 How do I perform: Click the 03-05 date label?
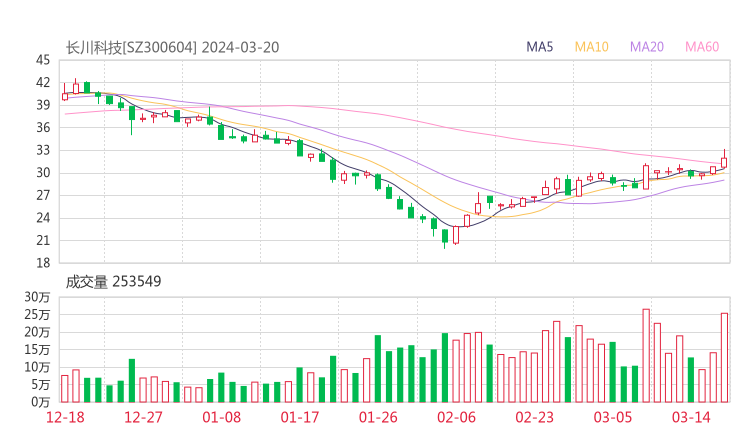613,417
